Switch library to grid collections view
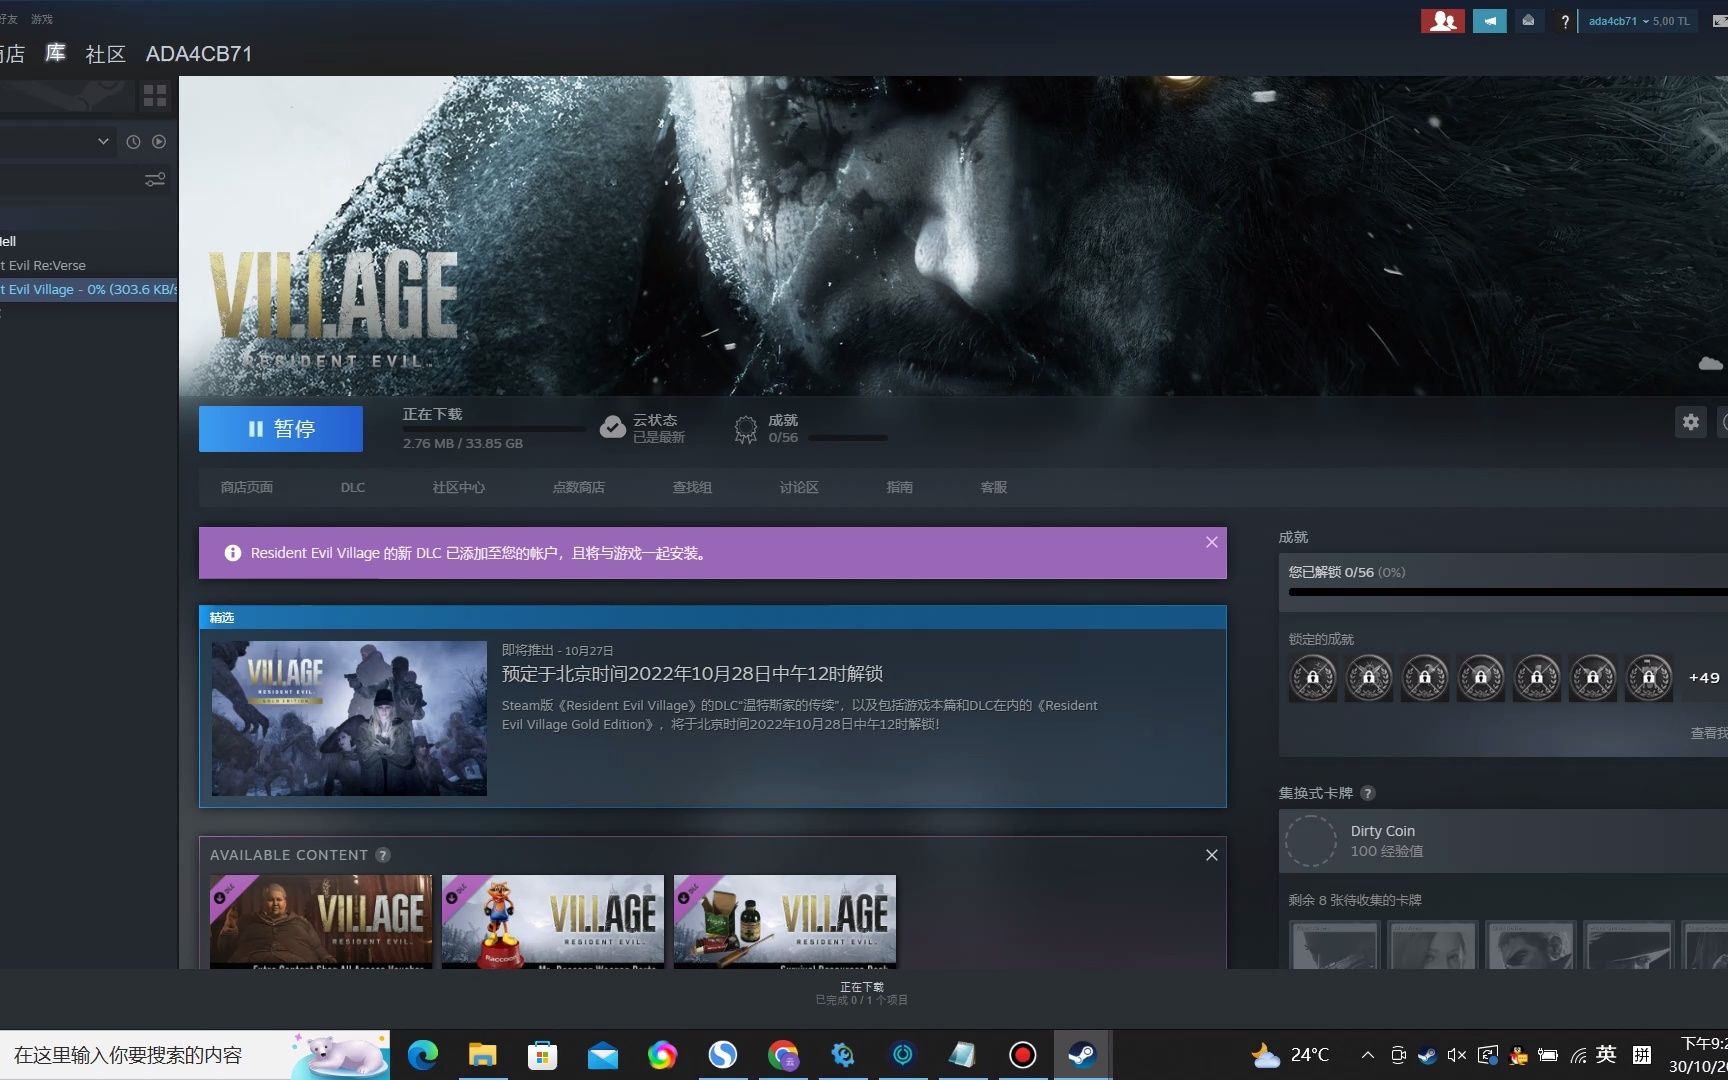 [155, 96]
